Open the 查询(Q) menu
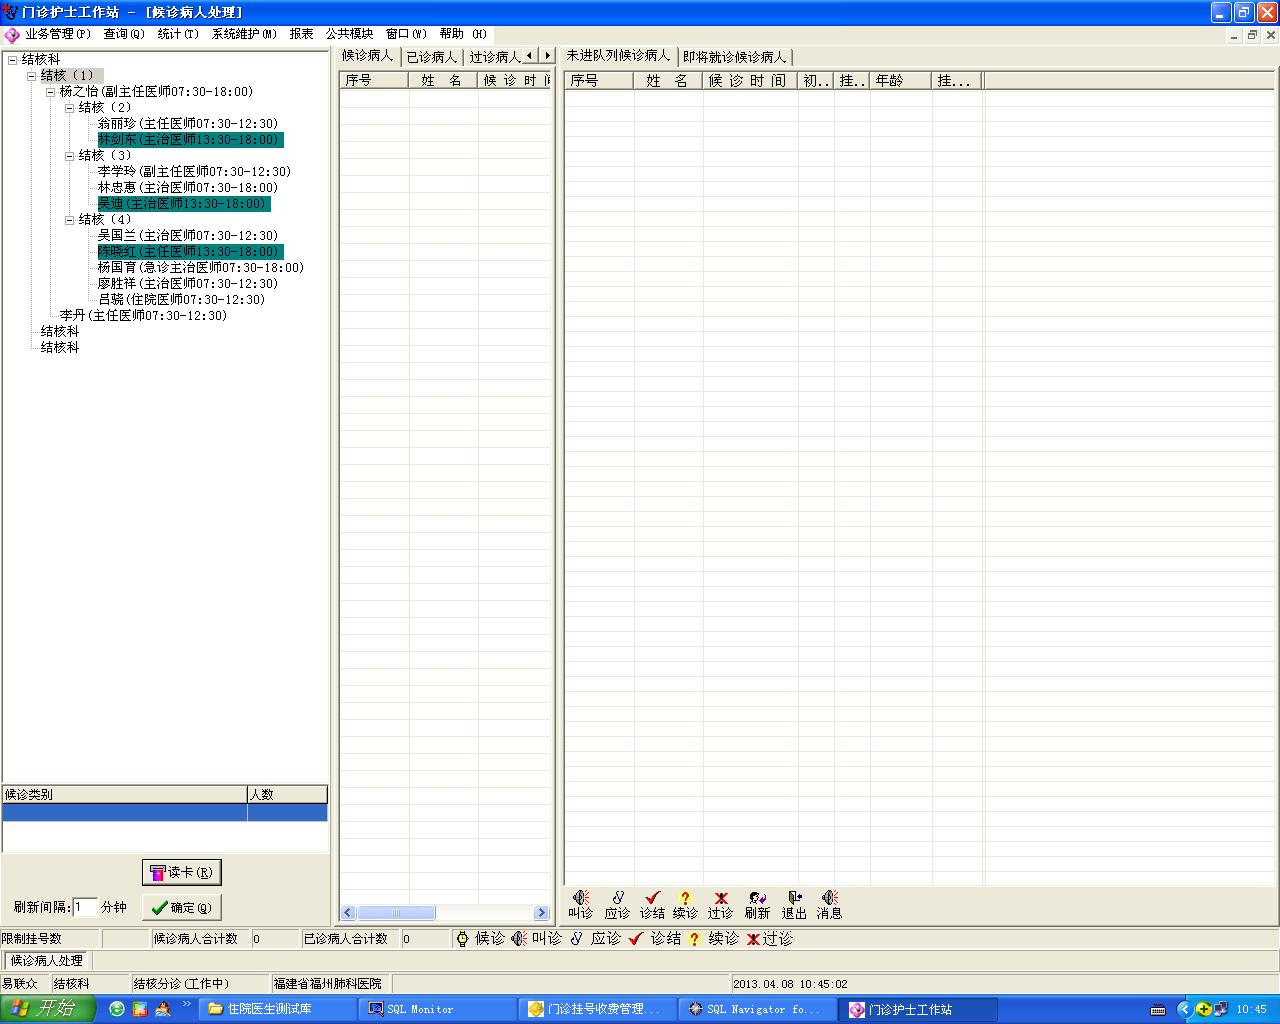Screen dimensions: 1280x1024 pos(124,34)
